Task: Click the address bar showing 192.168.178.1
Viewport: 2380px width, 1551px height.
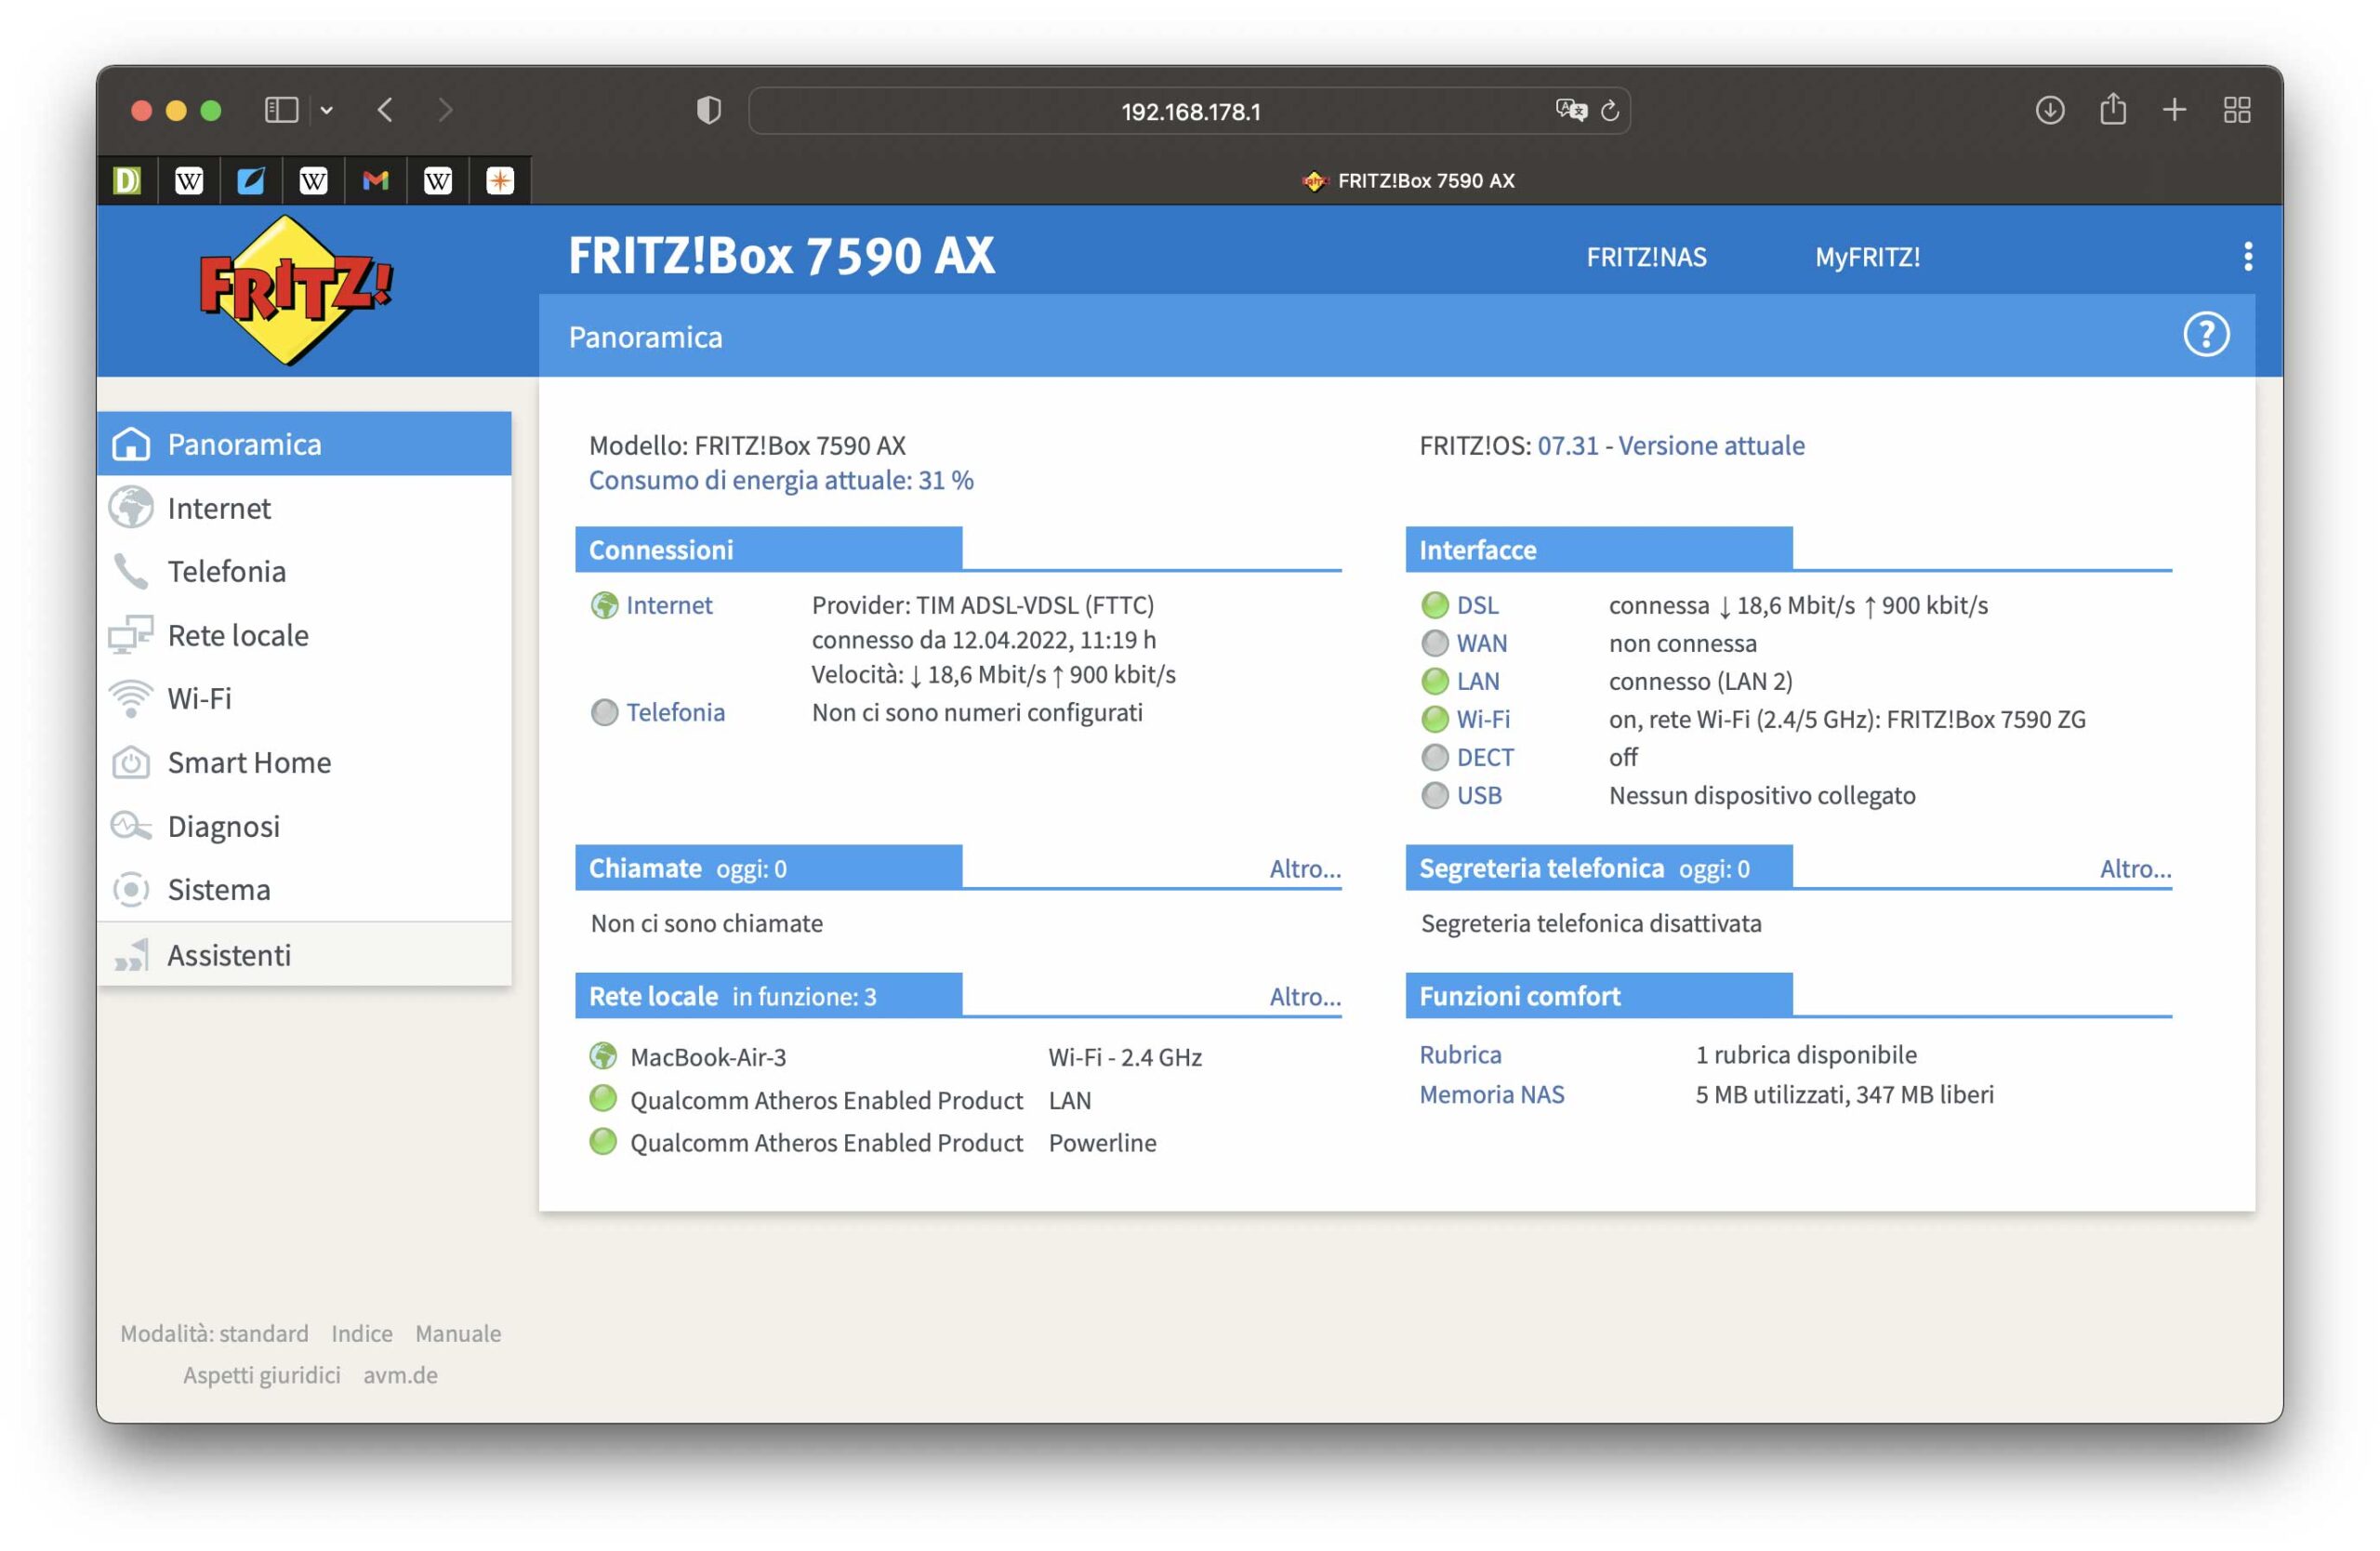Action: [x=1189, y=111]
